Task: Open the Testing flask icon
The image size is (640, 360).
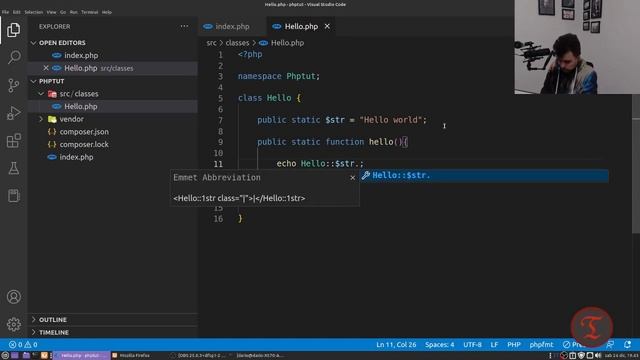Action: pos(13,168)
